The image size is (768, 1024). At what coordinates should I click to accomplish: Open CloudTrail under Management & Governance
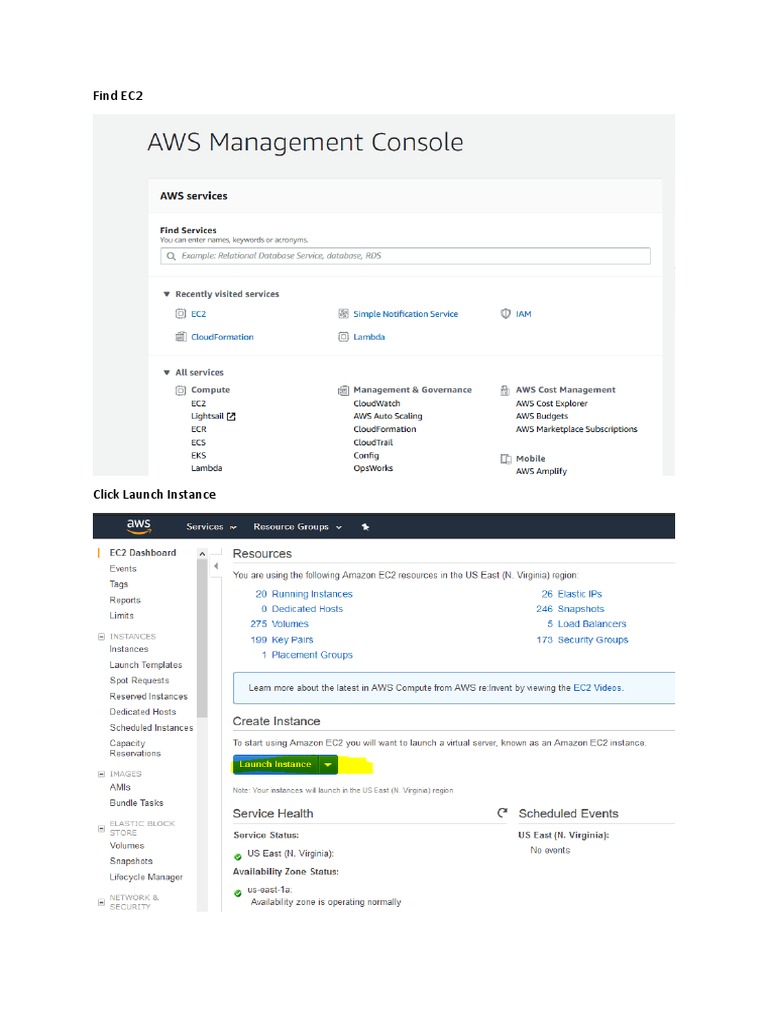373,442
